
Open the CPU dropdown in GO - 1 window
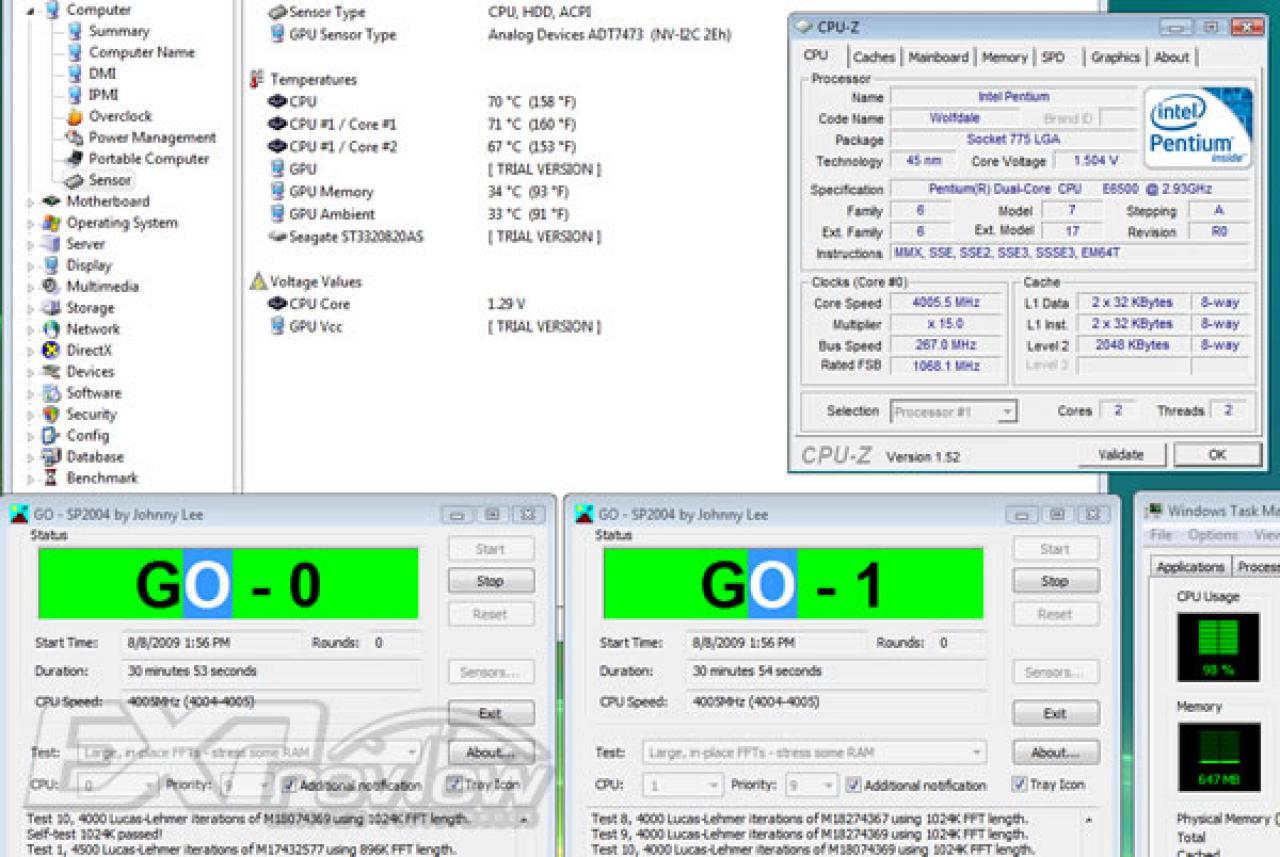click(712, 785)
